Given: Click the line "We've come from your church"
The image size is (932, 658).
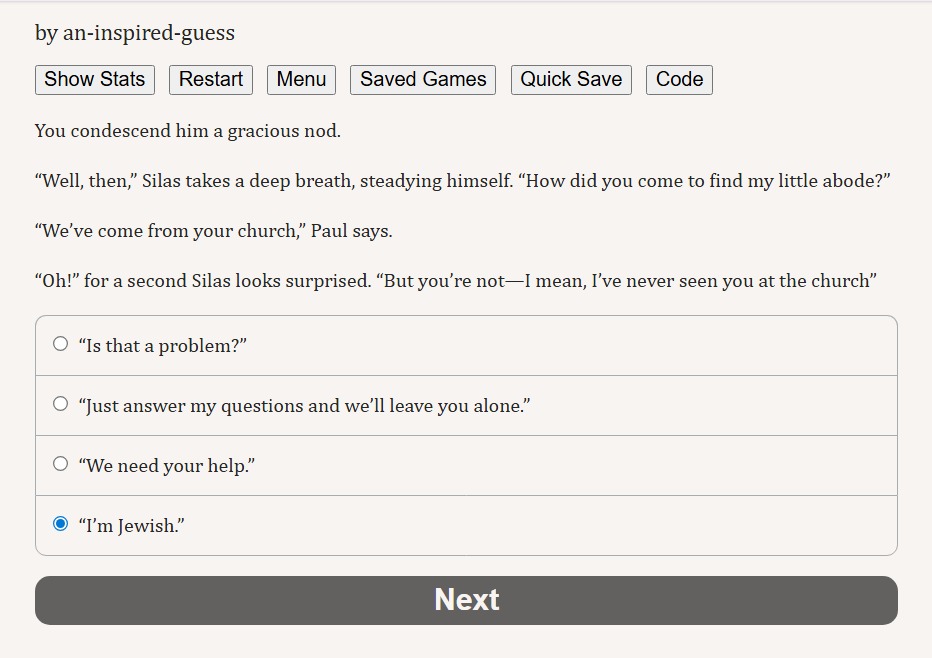Looking at the screenshot, I should [214, 231].
